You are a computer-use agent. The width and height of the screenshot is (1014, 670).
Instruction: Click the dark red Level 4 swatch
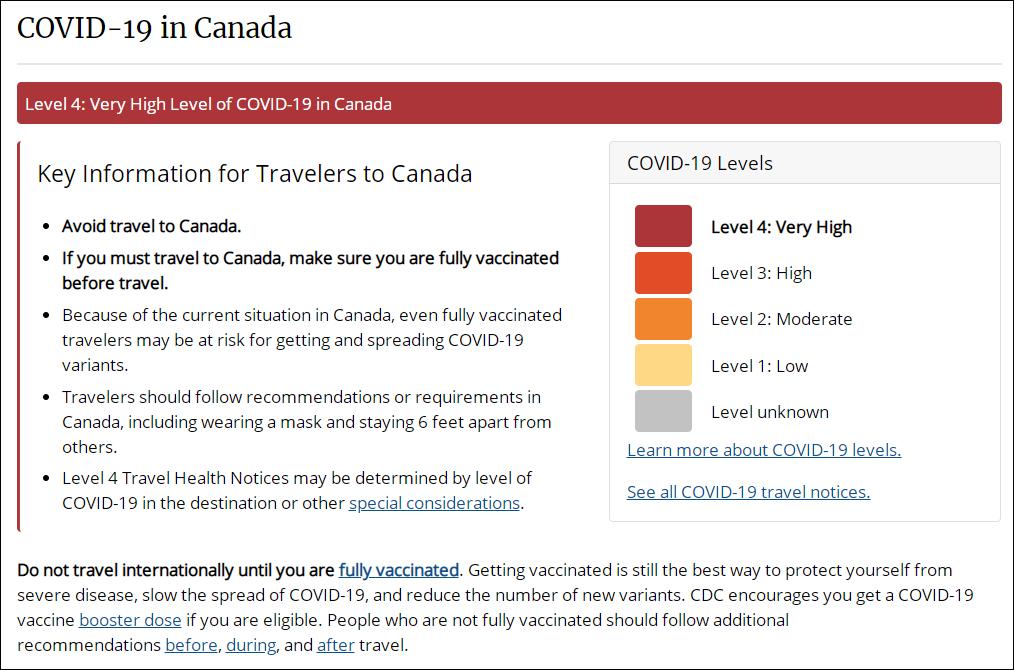[663, 226]
